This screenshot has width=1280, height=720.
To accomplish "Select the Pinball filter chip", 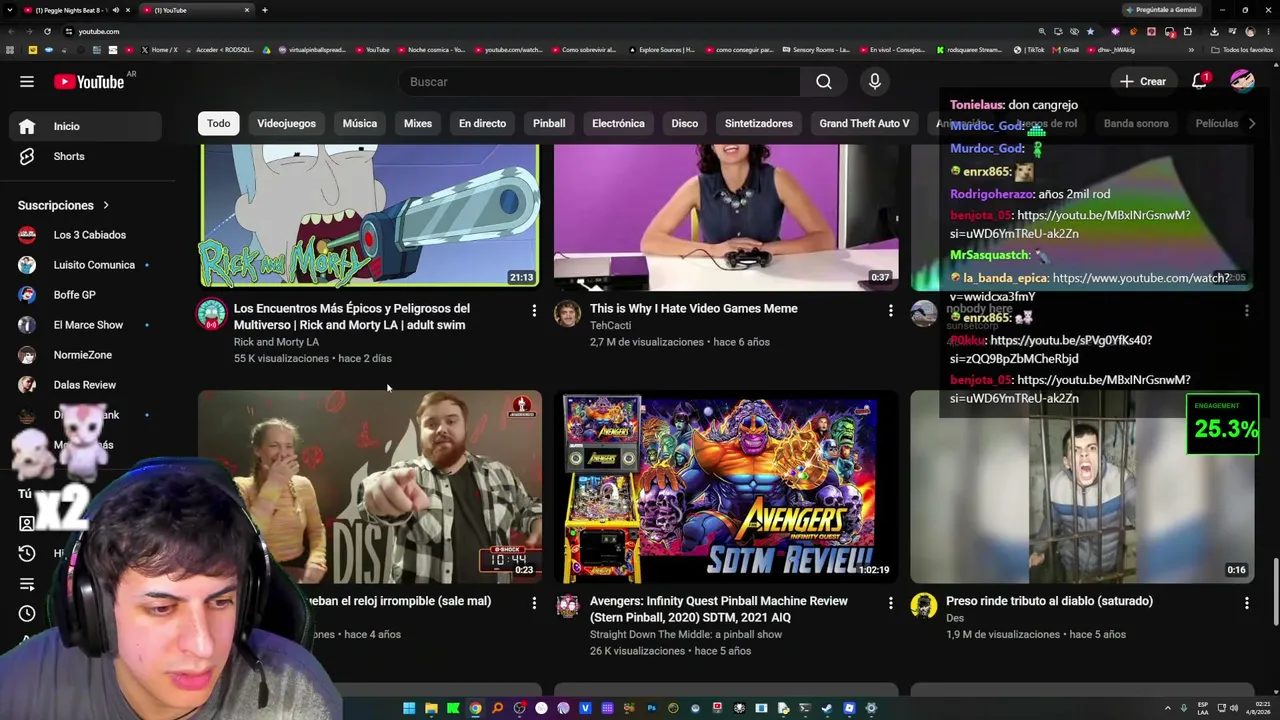I will [549, 124].
